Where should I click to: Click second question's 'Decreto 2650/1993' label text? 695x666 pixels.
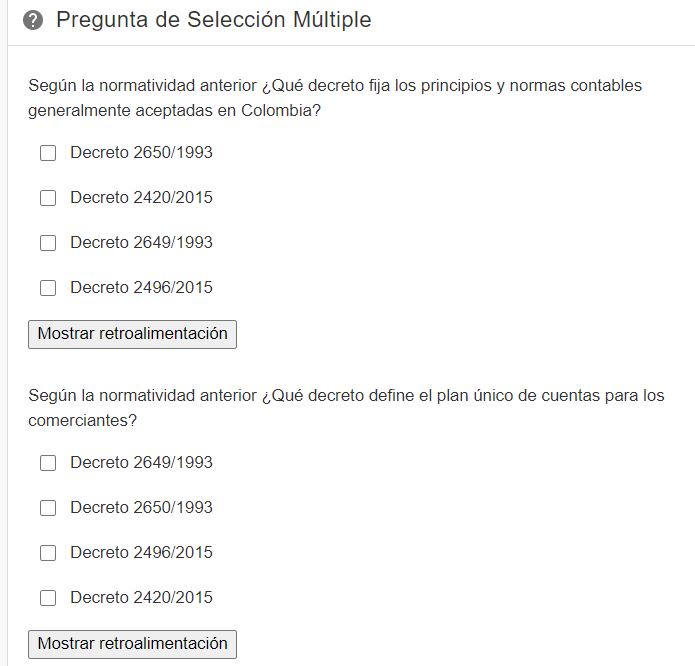tap(141, 507)
